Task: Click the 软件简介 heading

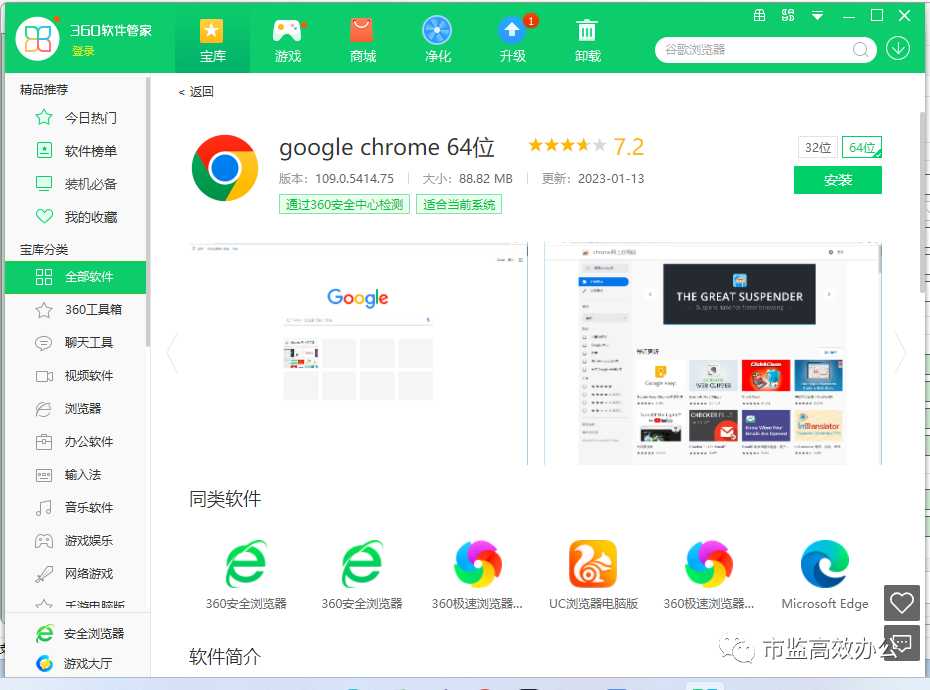Action: click(225, 657)
